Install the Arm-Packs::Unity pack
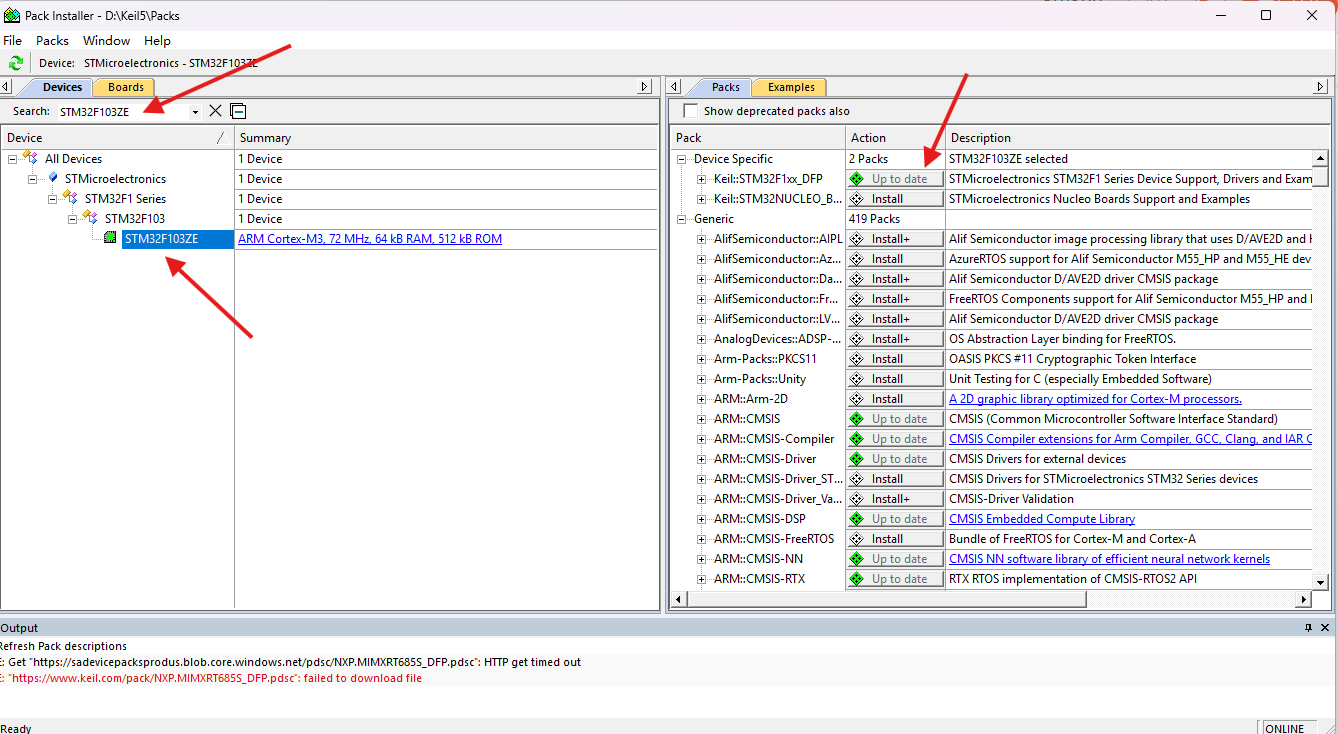Image resolution: width=1338 pixels, height=734 pixels. pos(895,379)
